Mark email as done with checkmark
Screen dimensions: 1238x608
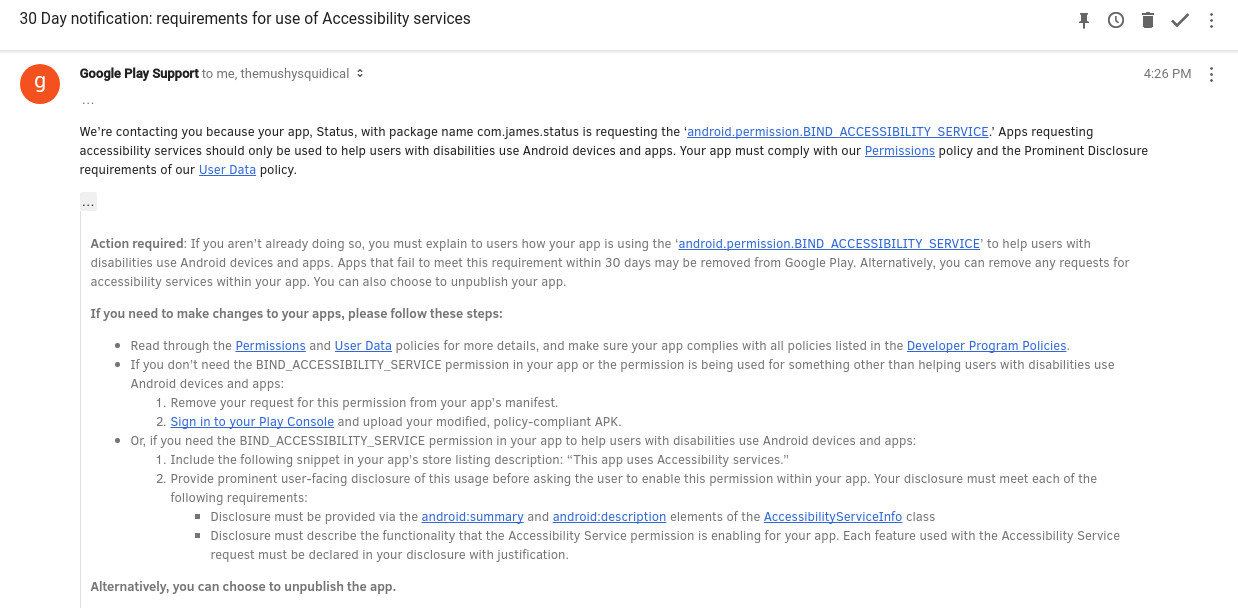pyautogui.click(x=1180, y=20)
